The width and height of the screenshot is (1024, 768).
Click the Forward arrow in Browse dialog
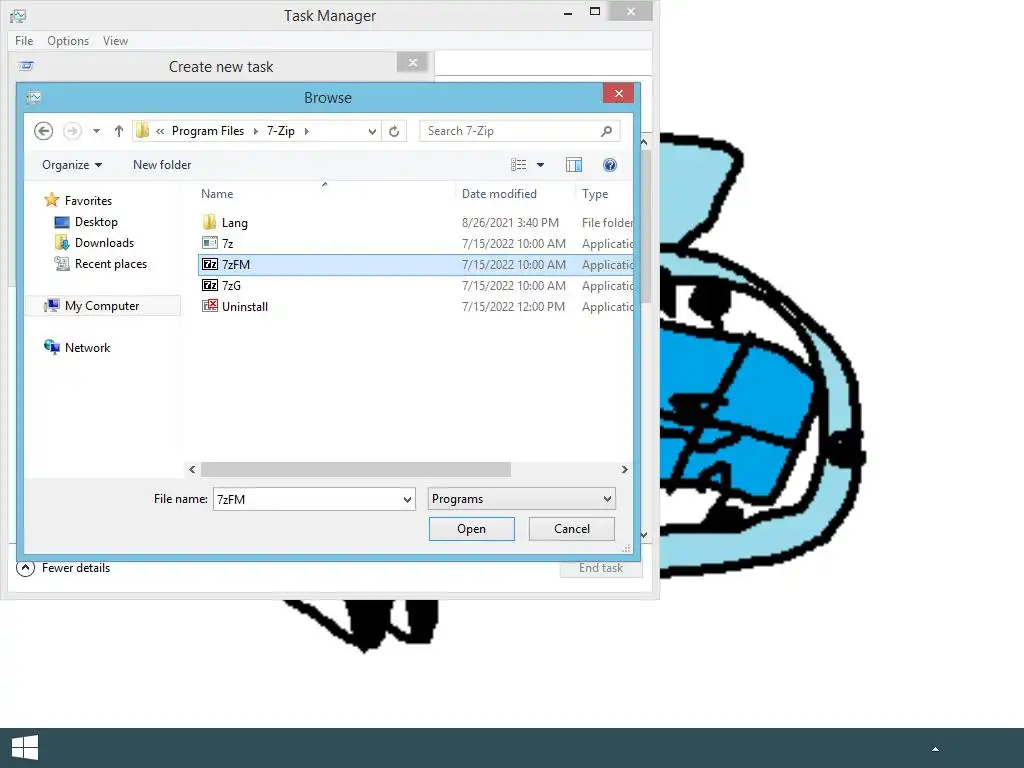click(x=72, y=131)
